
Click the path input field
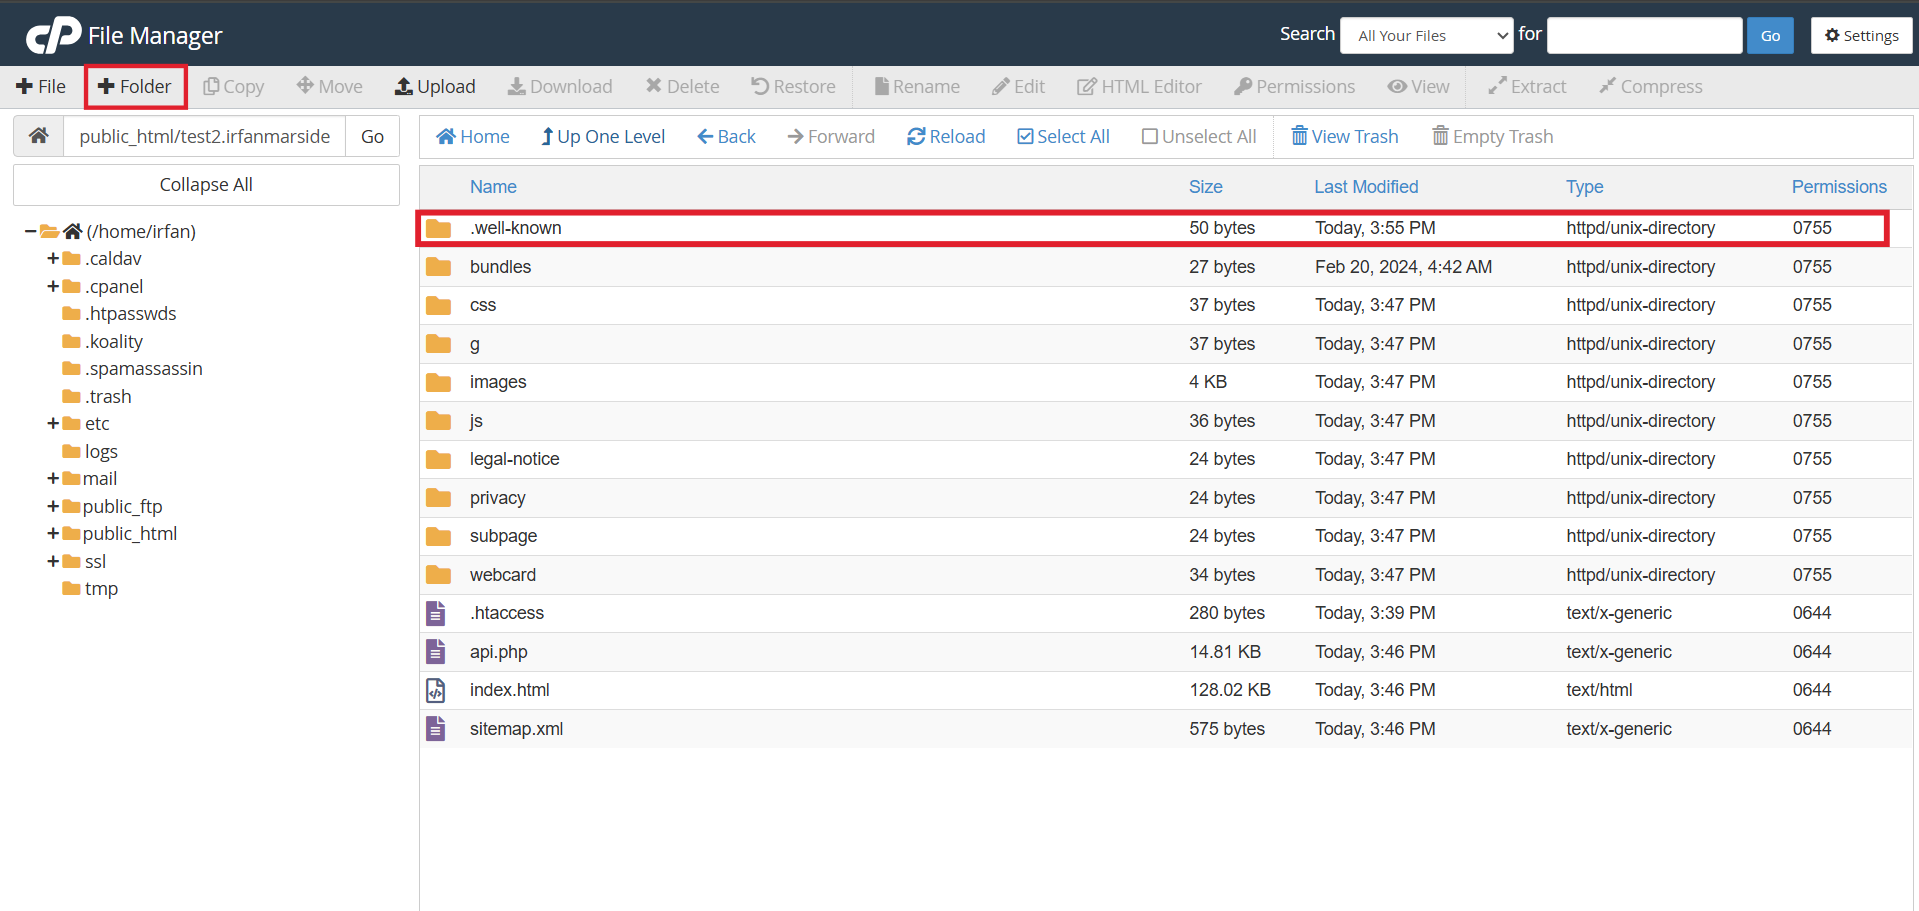205,136
